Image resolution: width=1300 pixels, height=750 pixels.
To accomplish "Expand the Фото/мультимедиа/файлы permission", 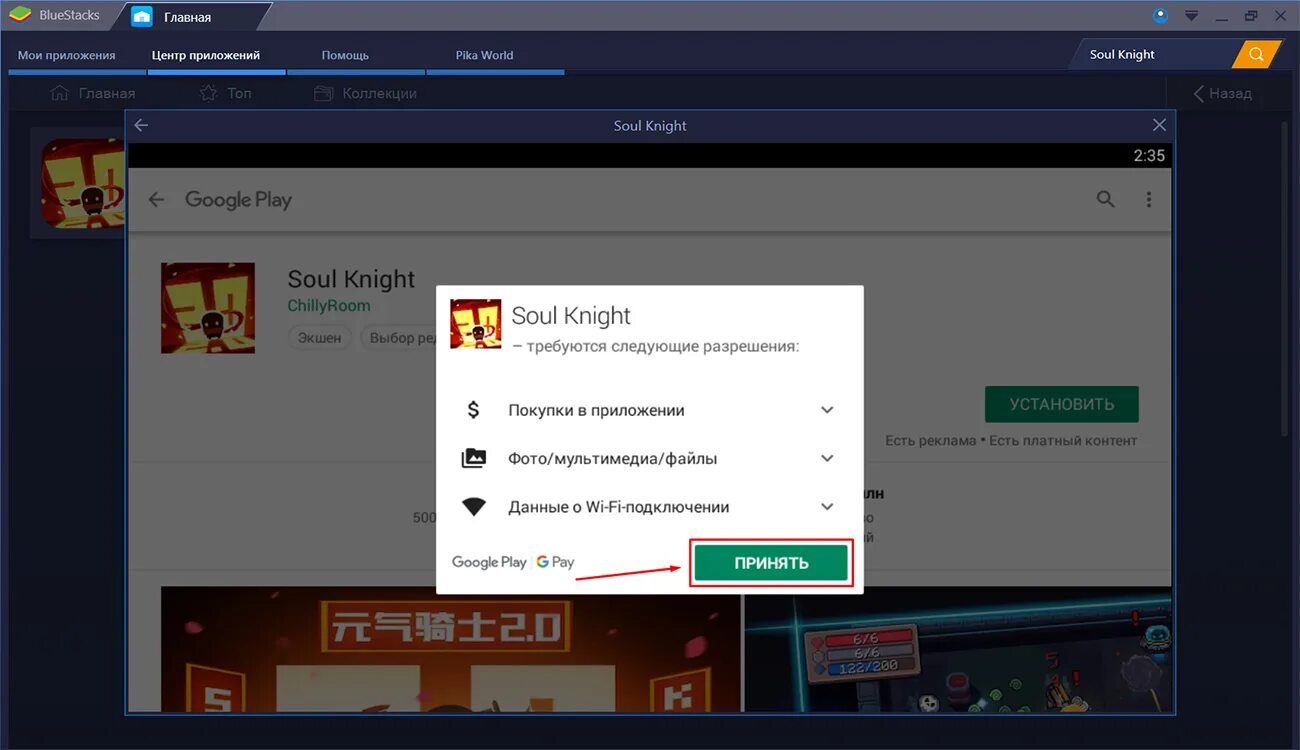I will point(827,458).
